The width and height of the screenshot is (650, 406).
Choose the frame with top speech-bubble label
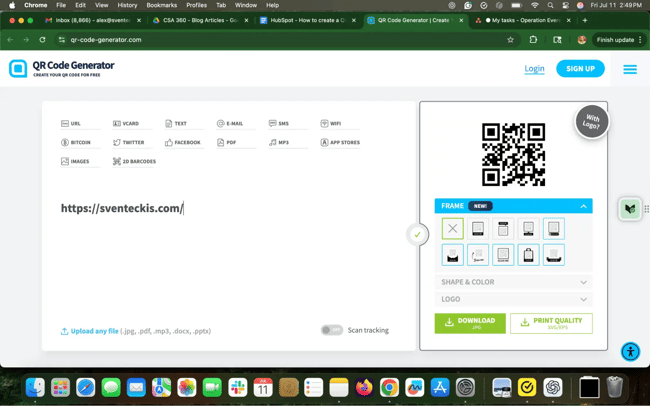(503, 229)
